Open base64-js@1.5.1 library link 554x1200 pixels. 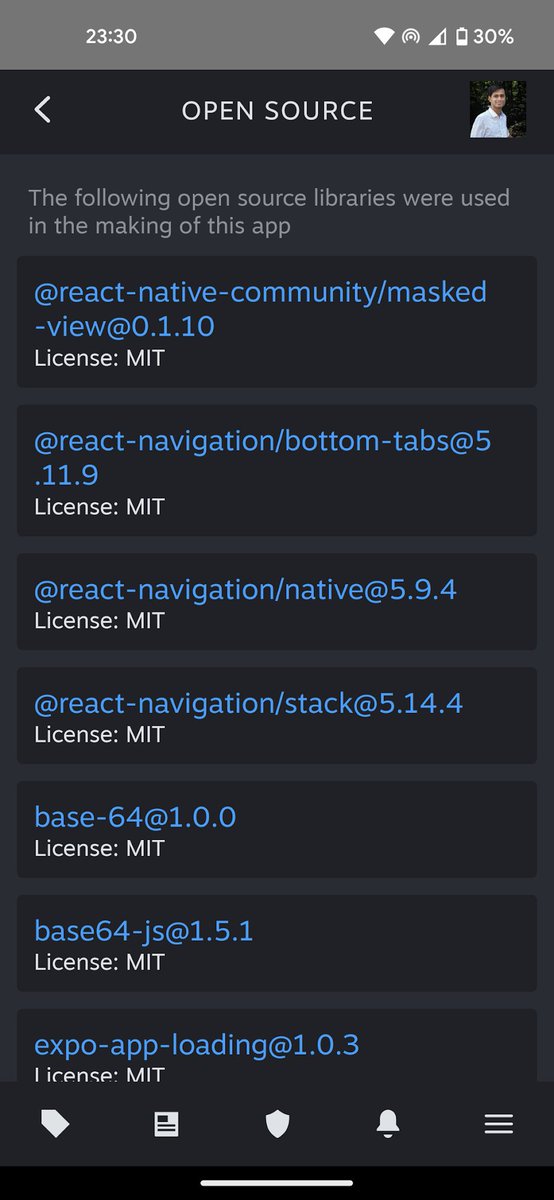[144, 932]
